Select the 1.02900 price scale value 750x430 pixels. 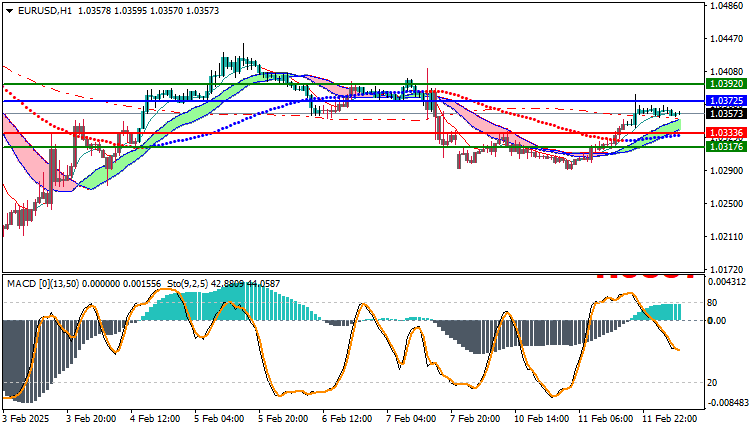[727, 171]
